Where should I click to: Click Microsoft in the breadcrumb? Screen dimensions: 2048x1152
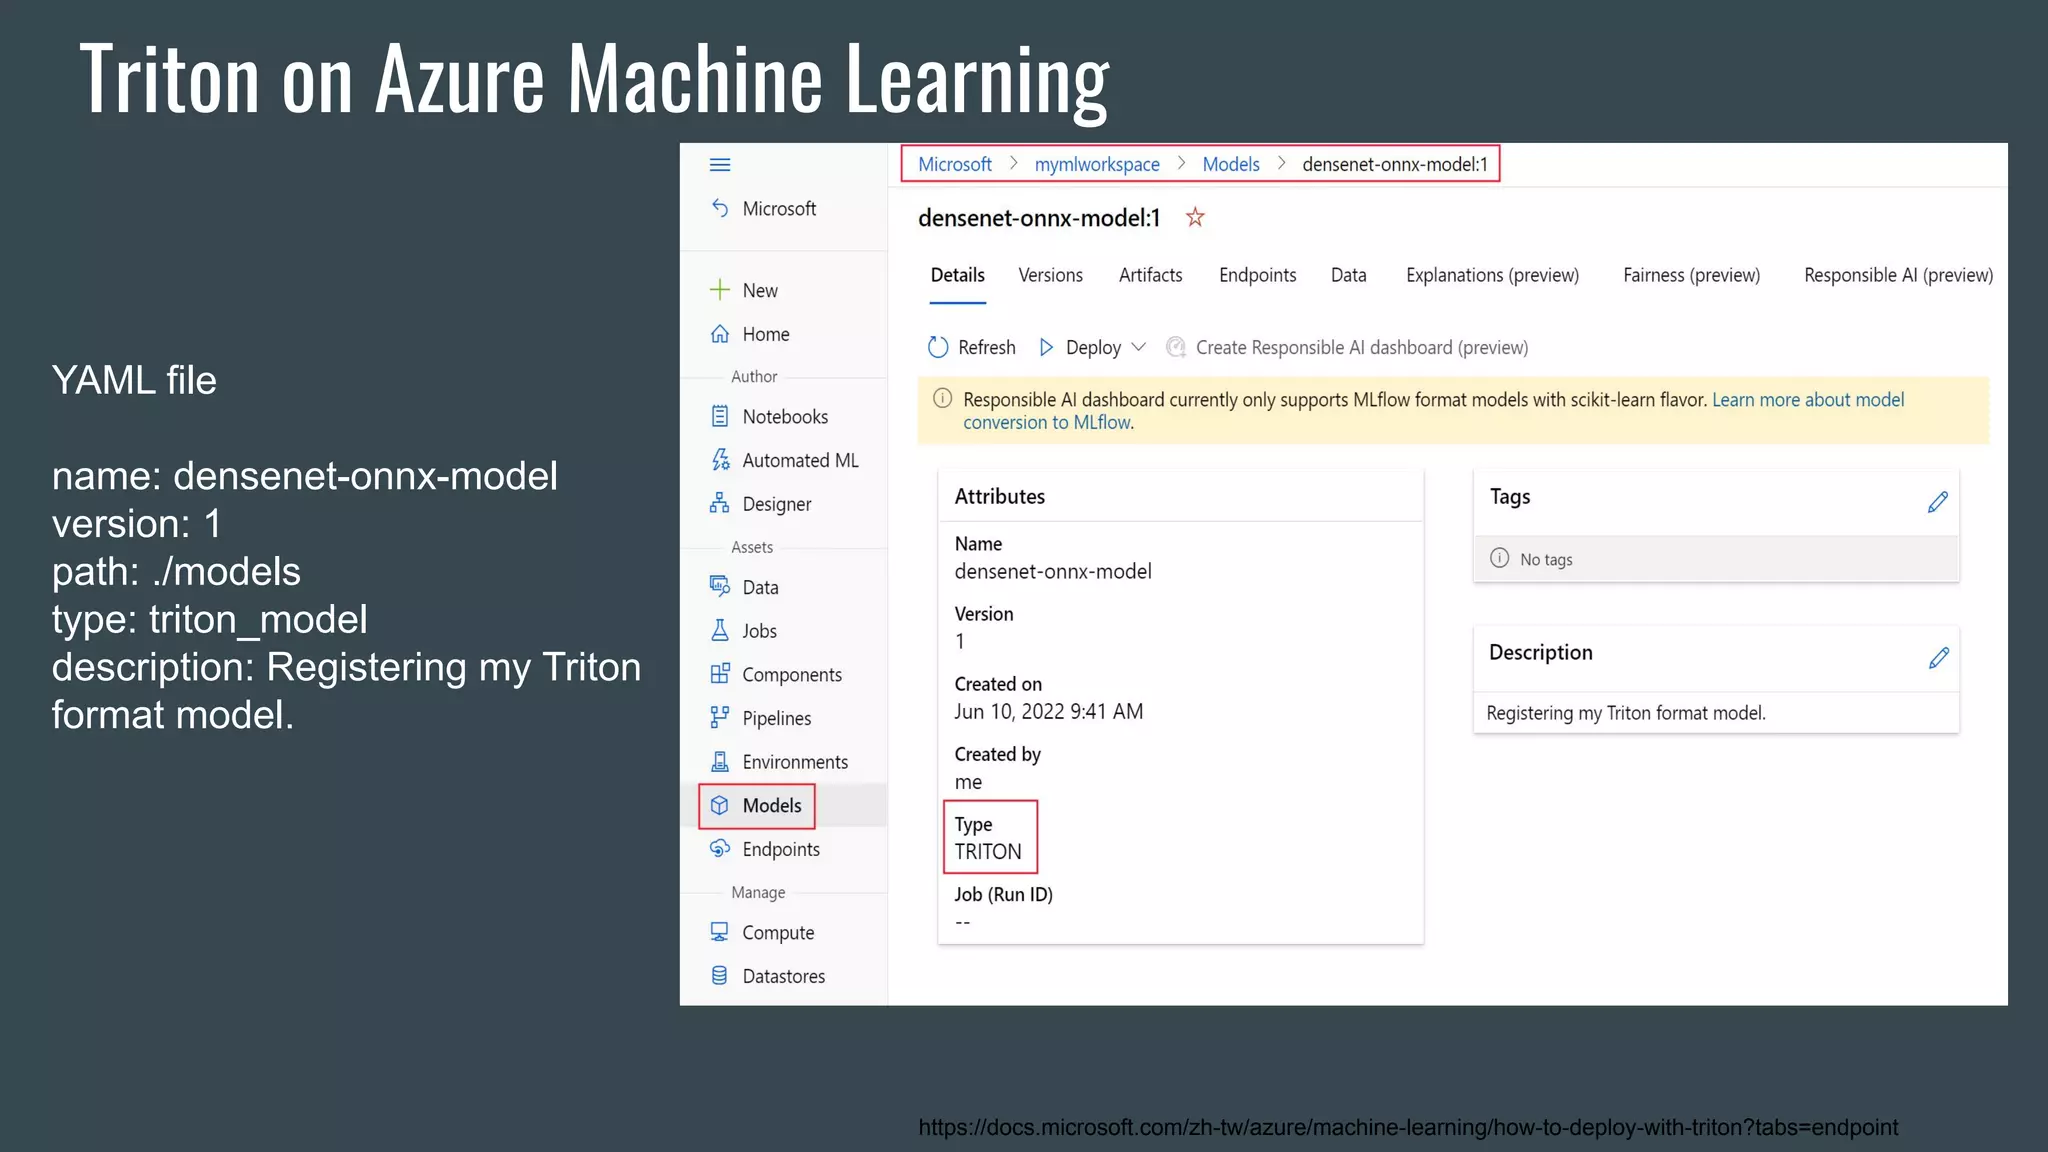coord(955,164)
